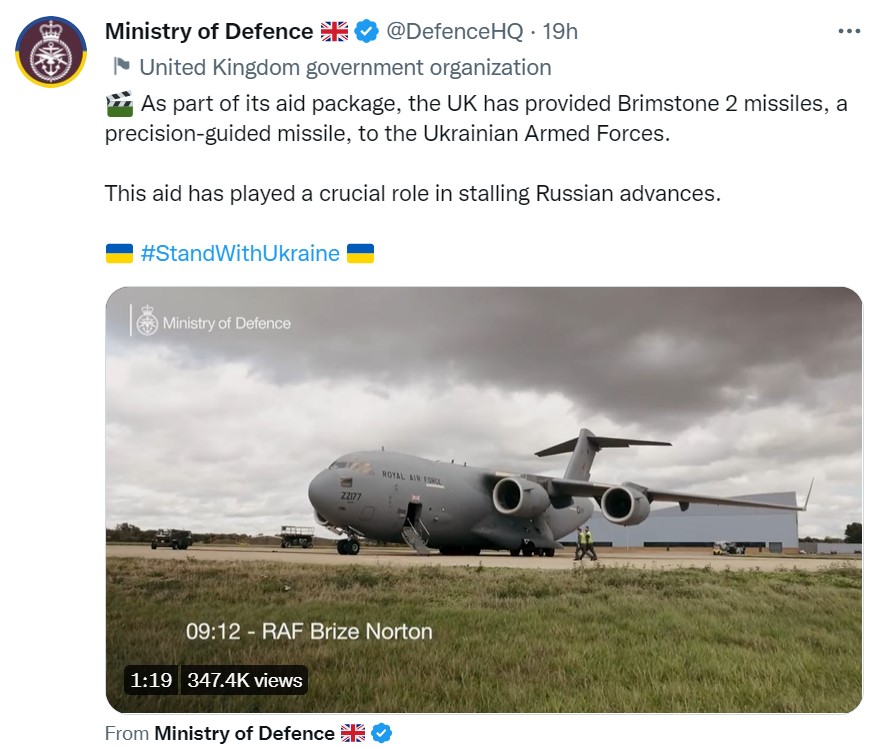Open the #StandWithUkraine hashtag

pyautogui.click(x=242, y=253)
